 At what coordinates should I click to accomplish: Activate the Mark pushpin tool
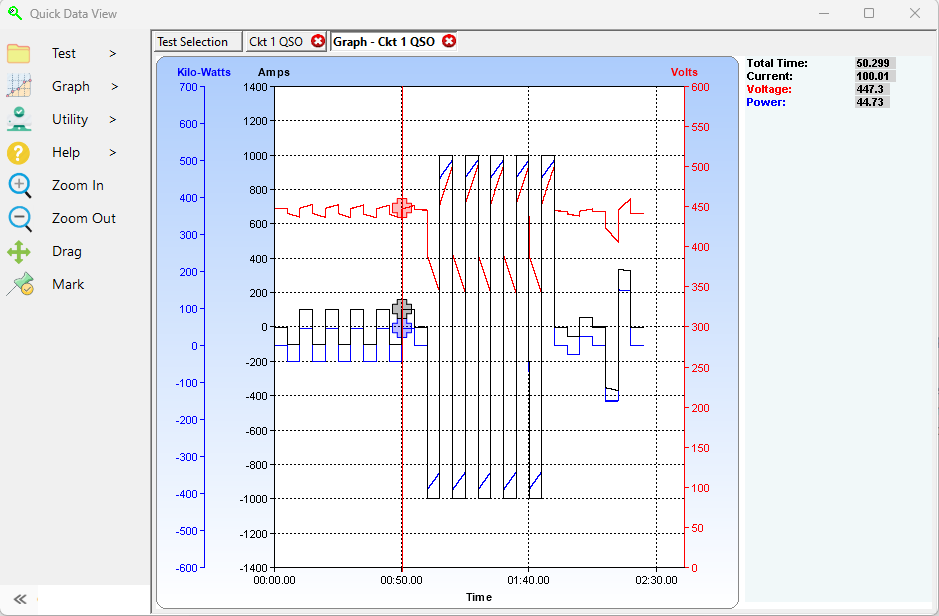click(x=19, y=284)
